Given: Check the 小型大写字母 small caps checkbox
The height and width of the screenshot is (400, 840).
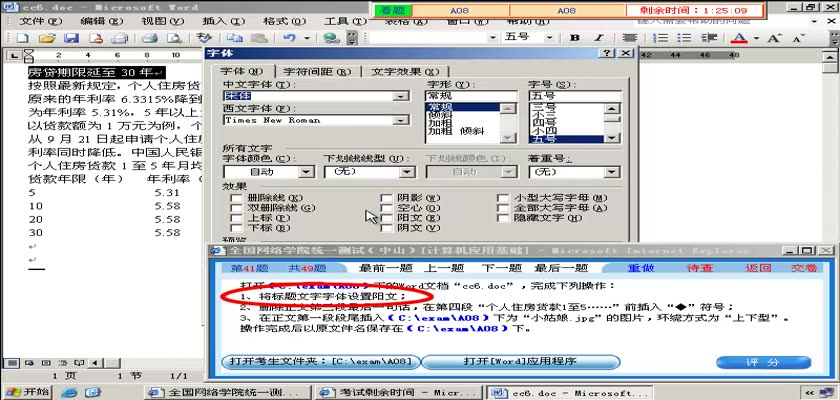Looking at the screenshot, I should pyautogui.click(x=502, y=198).
